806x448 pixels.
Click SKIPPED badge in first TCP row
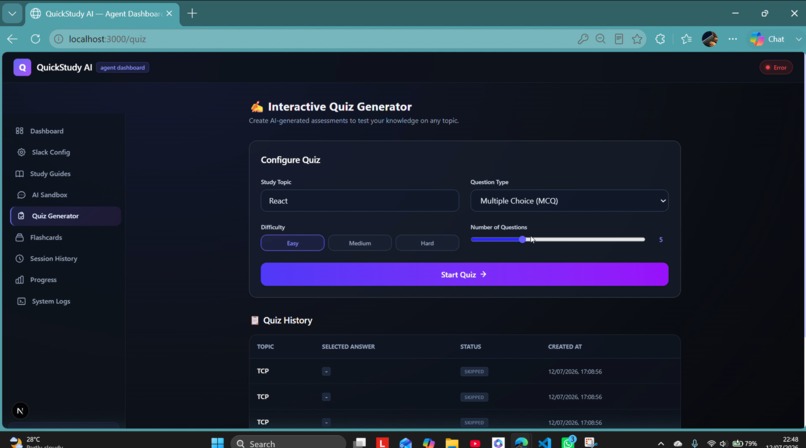474,371
